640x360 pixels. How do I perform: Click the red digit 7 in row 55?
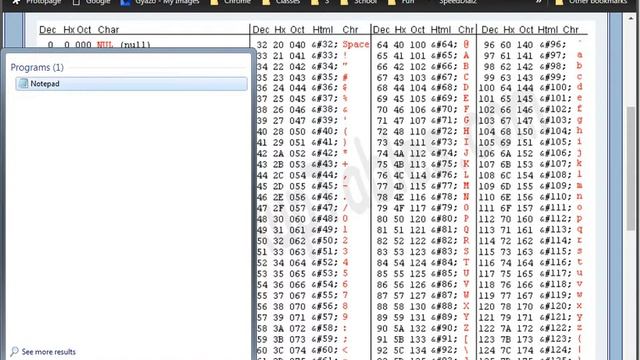pyautogui.click(x=345, y=295)
